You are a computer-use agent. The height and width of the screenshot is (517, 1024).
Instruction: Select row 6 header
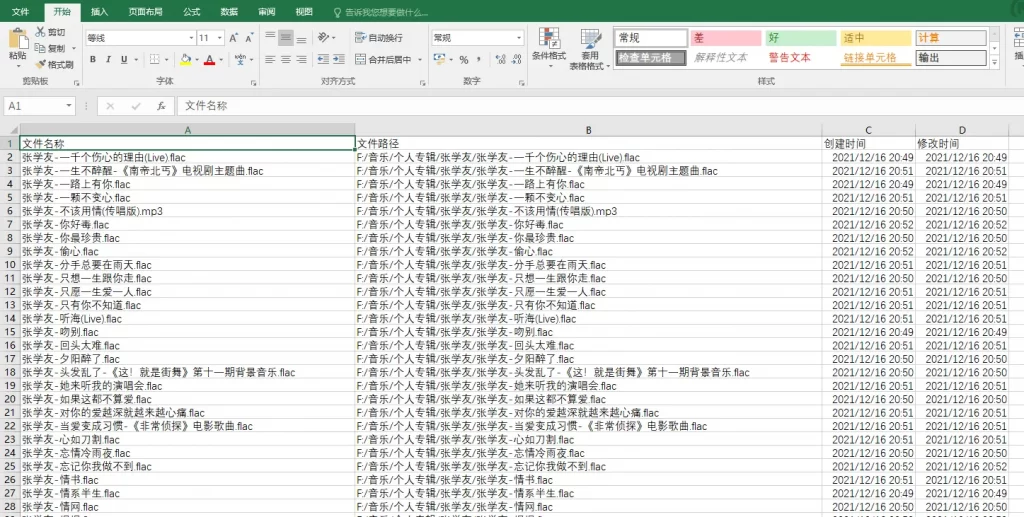tap(10, 211)
